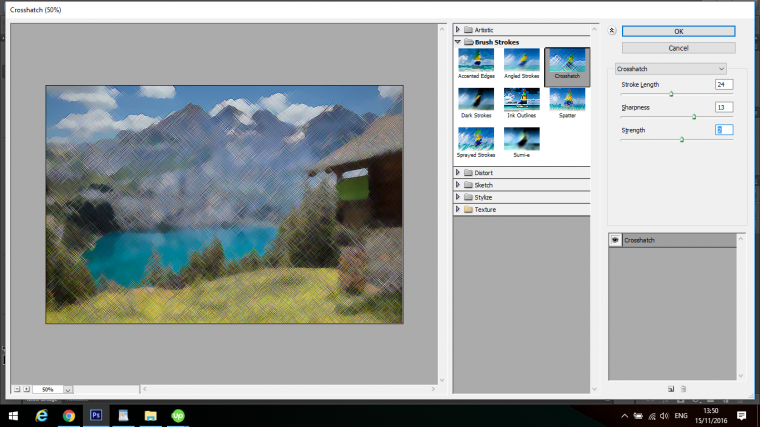
Task: Open the Crosshatch filter dropdown
Action: 670,69
